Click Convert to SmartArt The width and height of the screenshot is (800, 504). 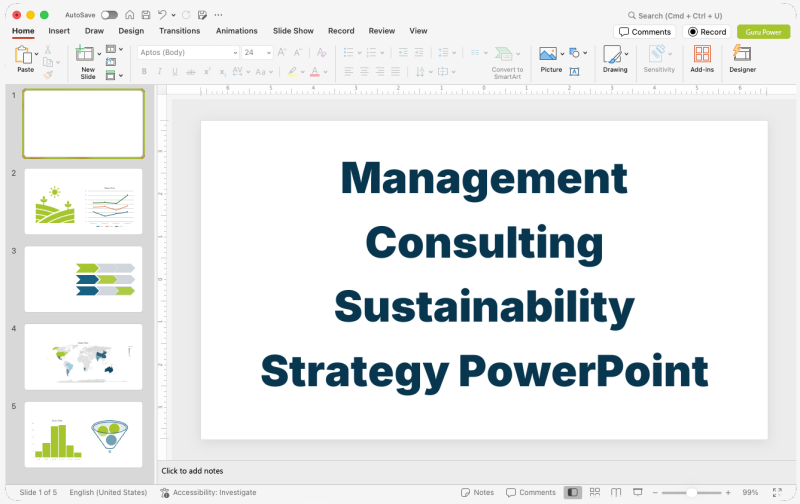(x=507, y=62)
